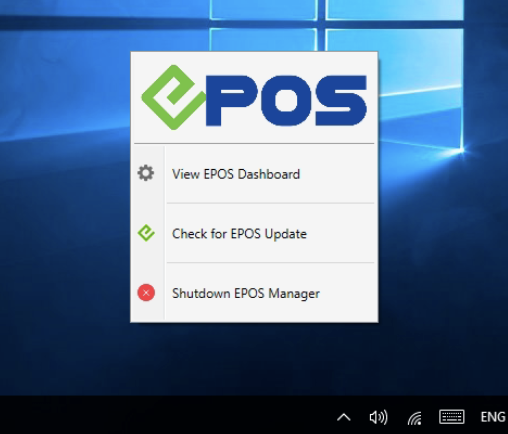
Task: Open the volume speaker icon in system tray
Action: click(x=378, y=417)
